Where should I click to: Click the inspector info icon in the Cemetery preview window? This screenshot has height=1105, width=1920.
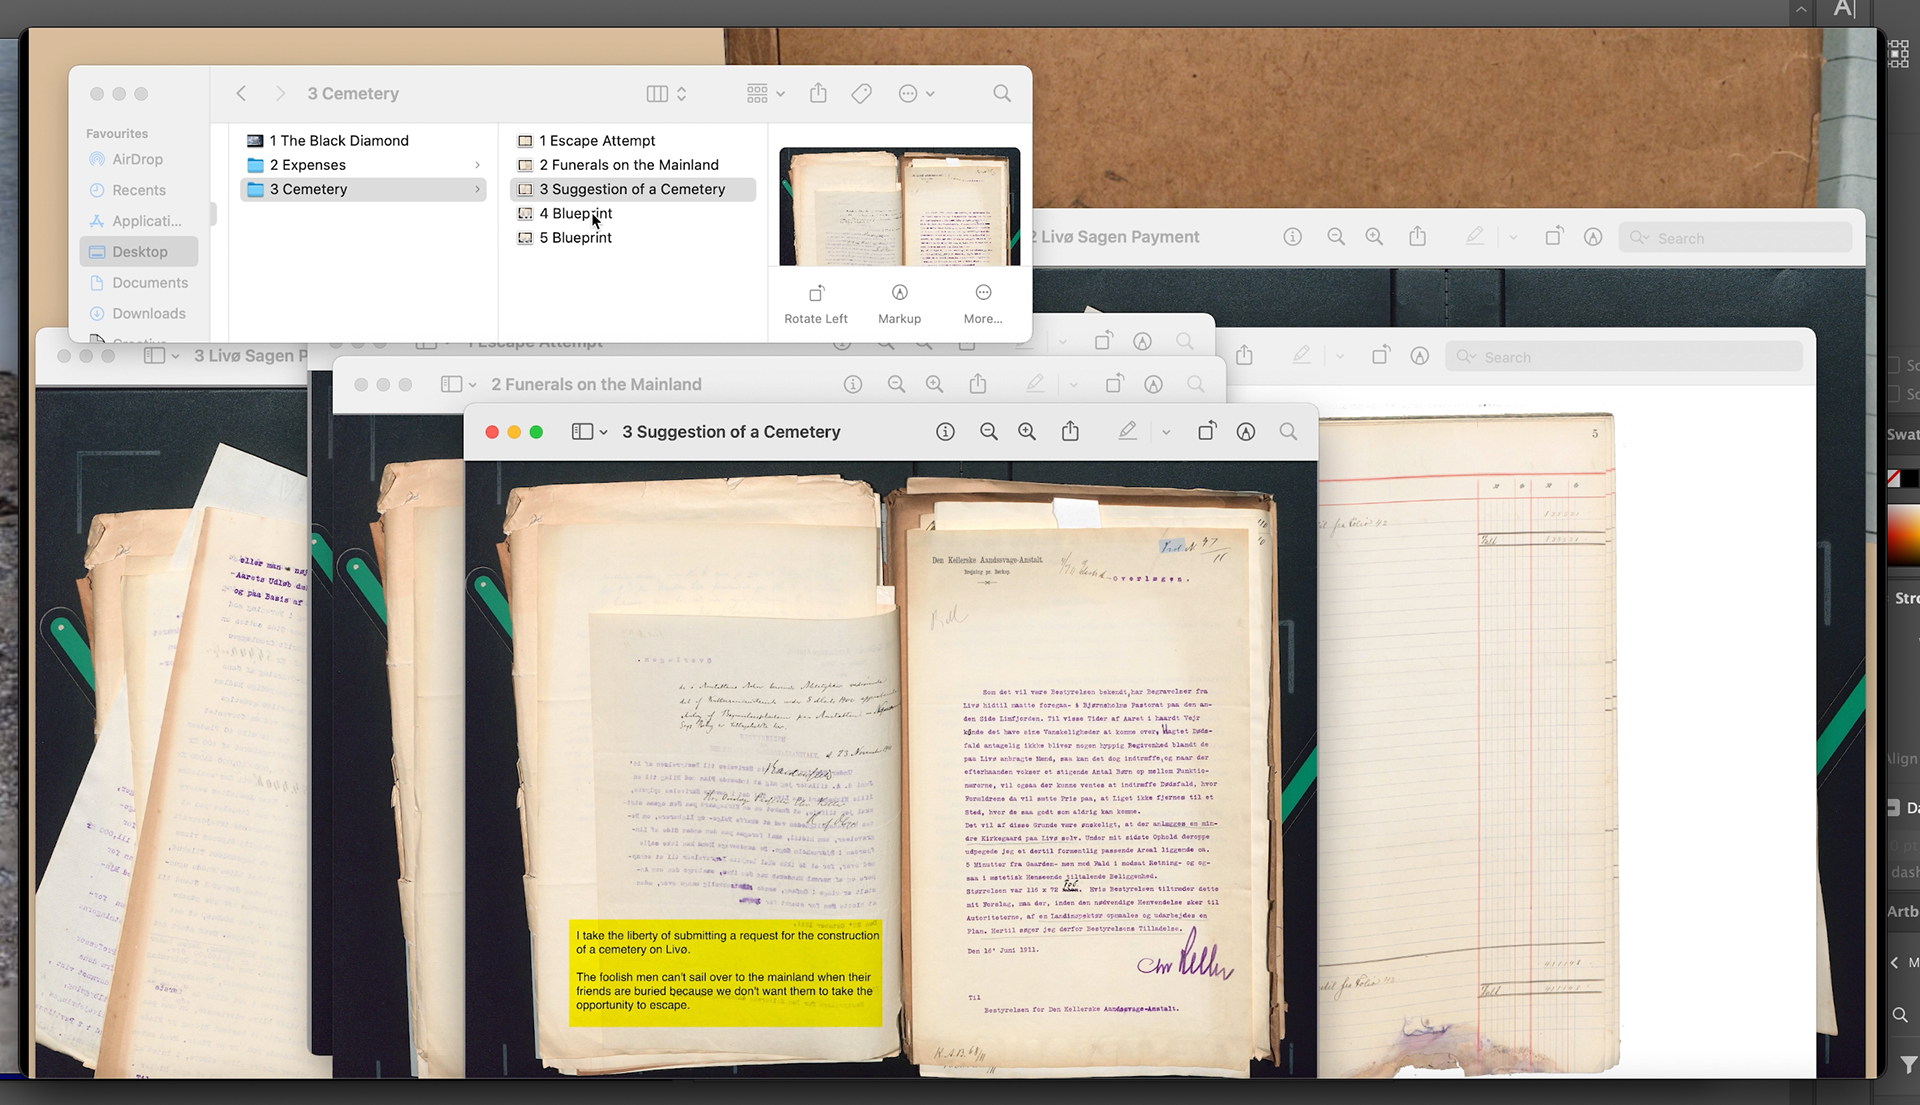[x=945, y=432]
